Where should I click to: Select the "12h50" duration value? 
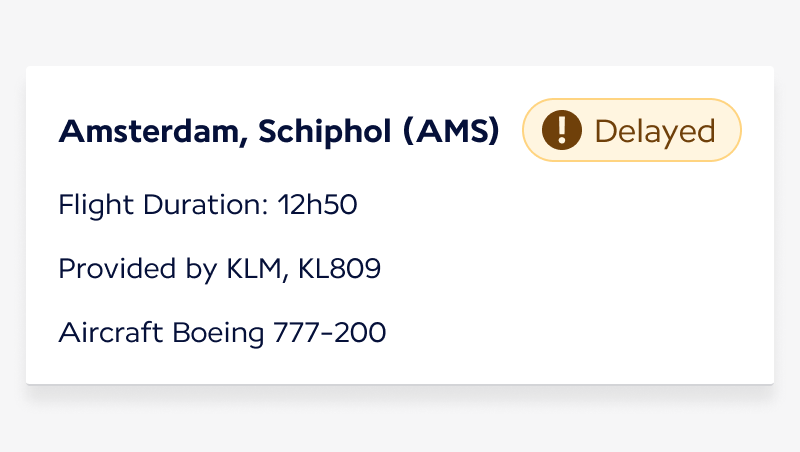click(x=318, y=206)
